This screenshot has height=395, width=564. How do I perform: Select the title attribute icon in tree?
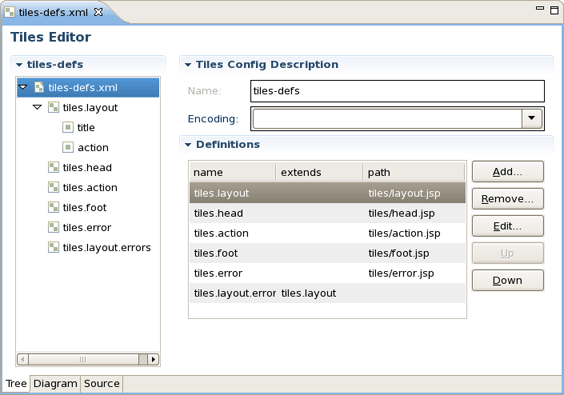pos(68,127)
